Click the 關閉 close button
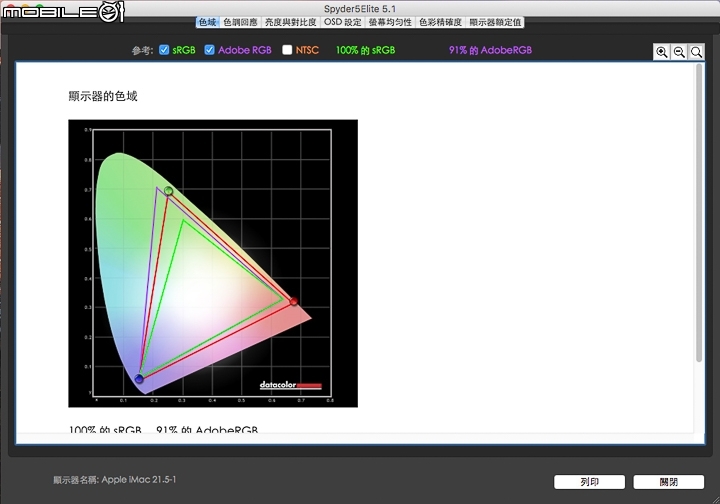Image resolution: width=720 pixels, height=504 pixels. point(669,482)
